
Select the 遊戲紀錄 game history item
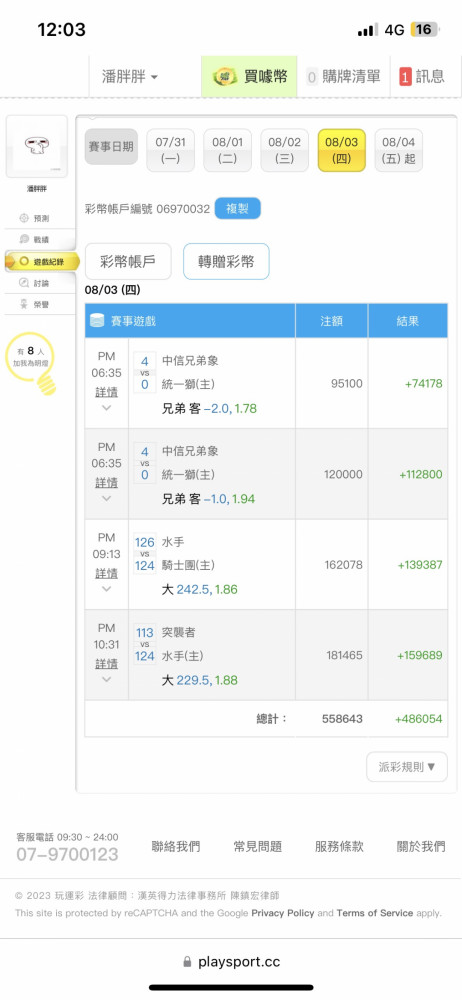coord(42,261)
